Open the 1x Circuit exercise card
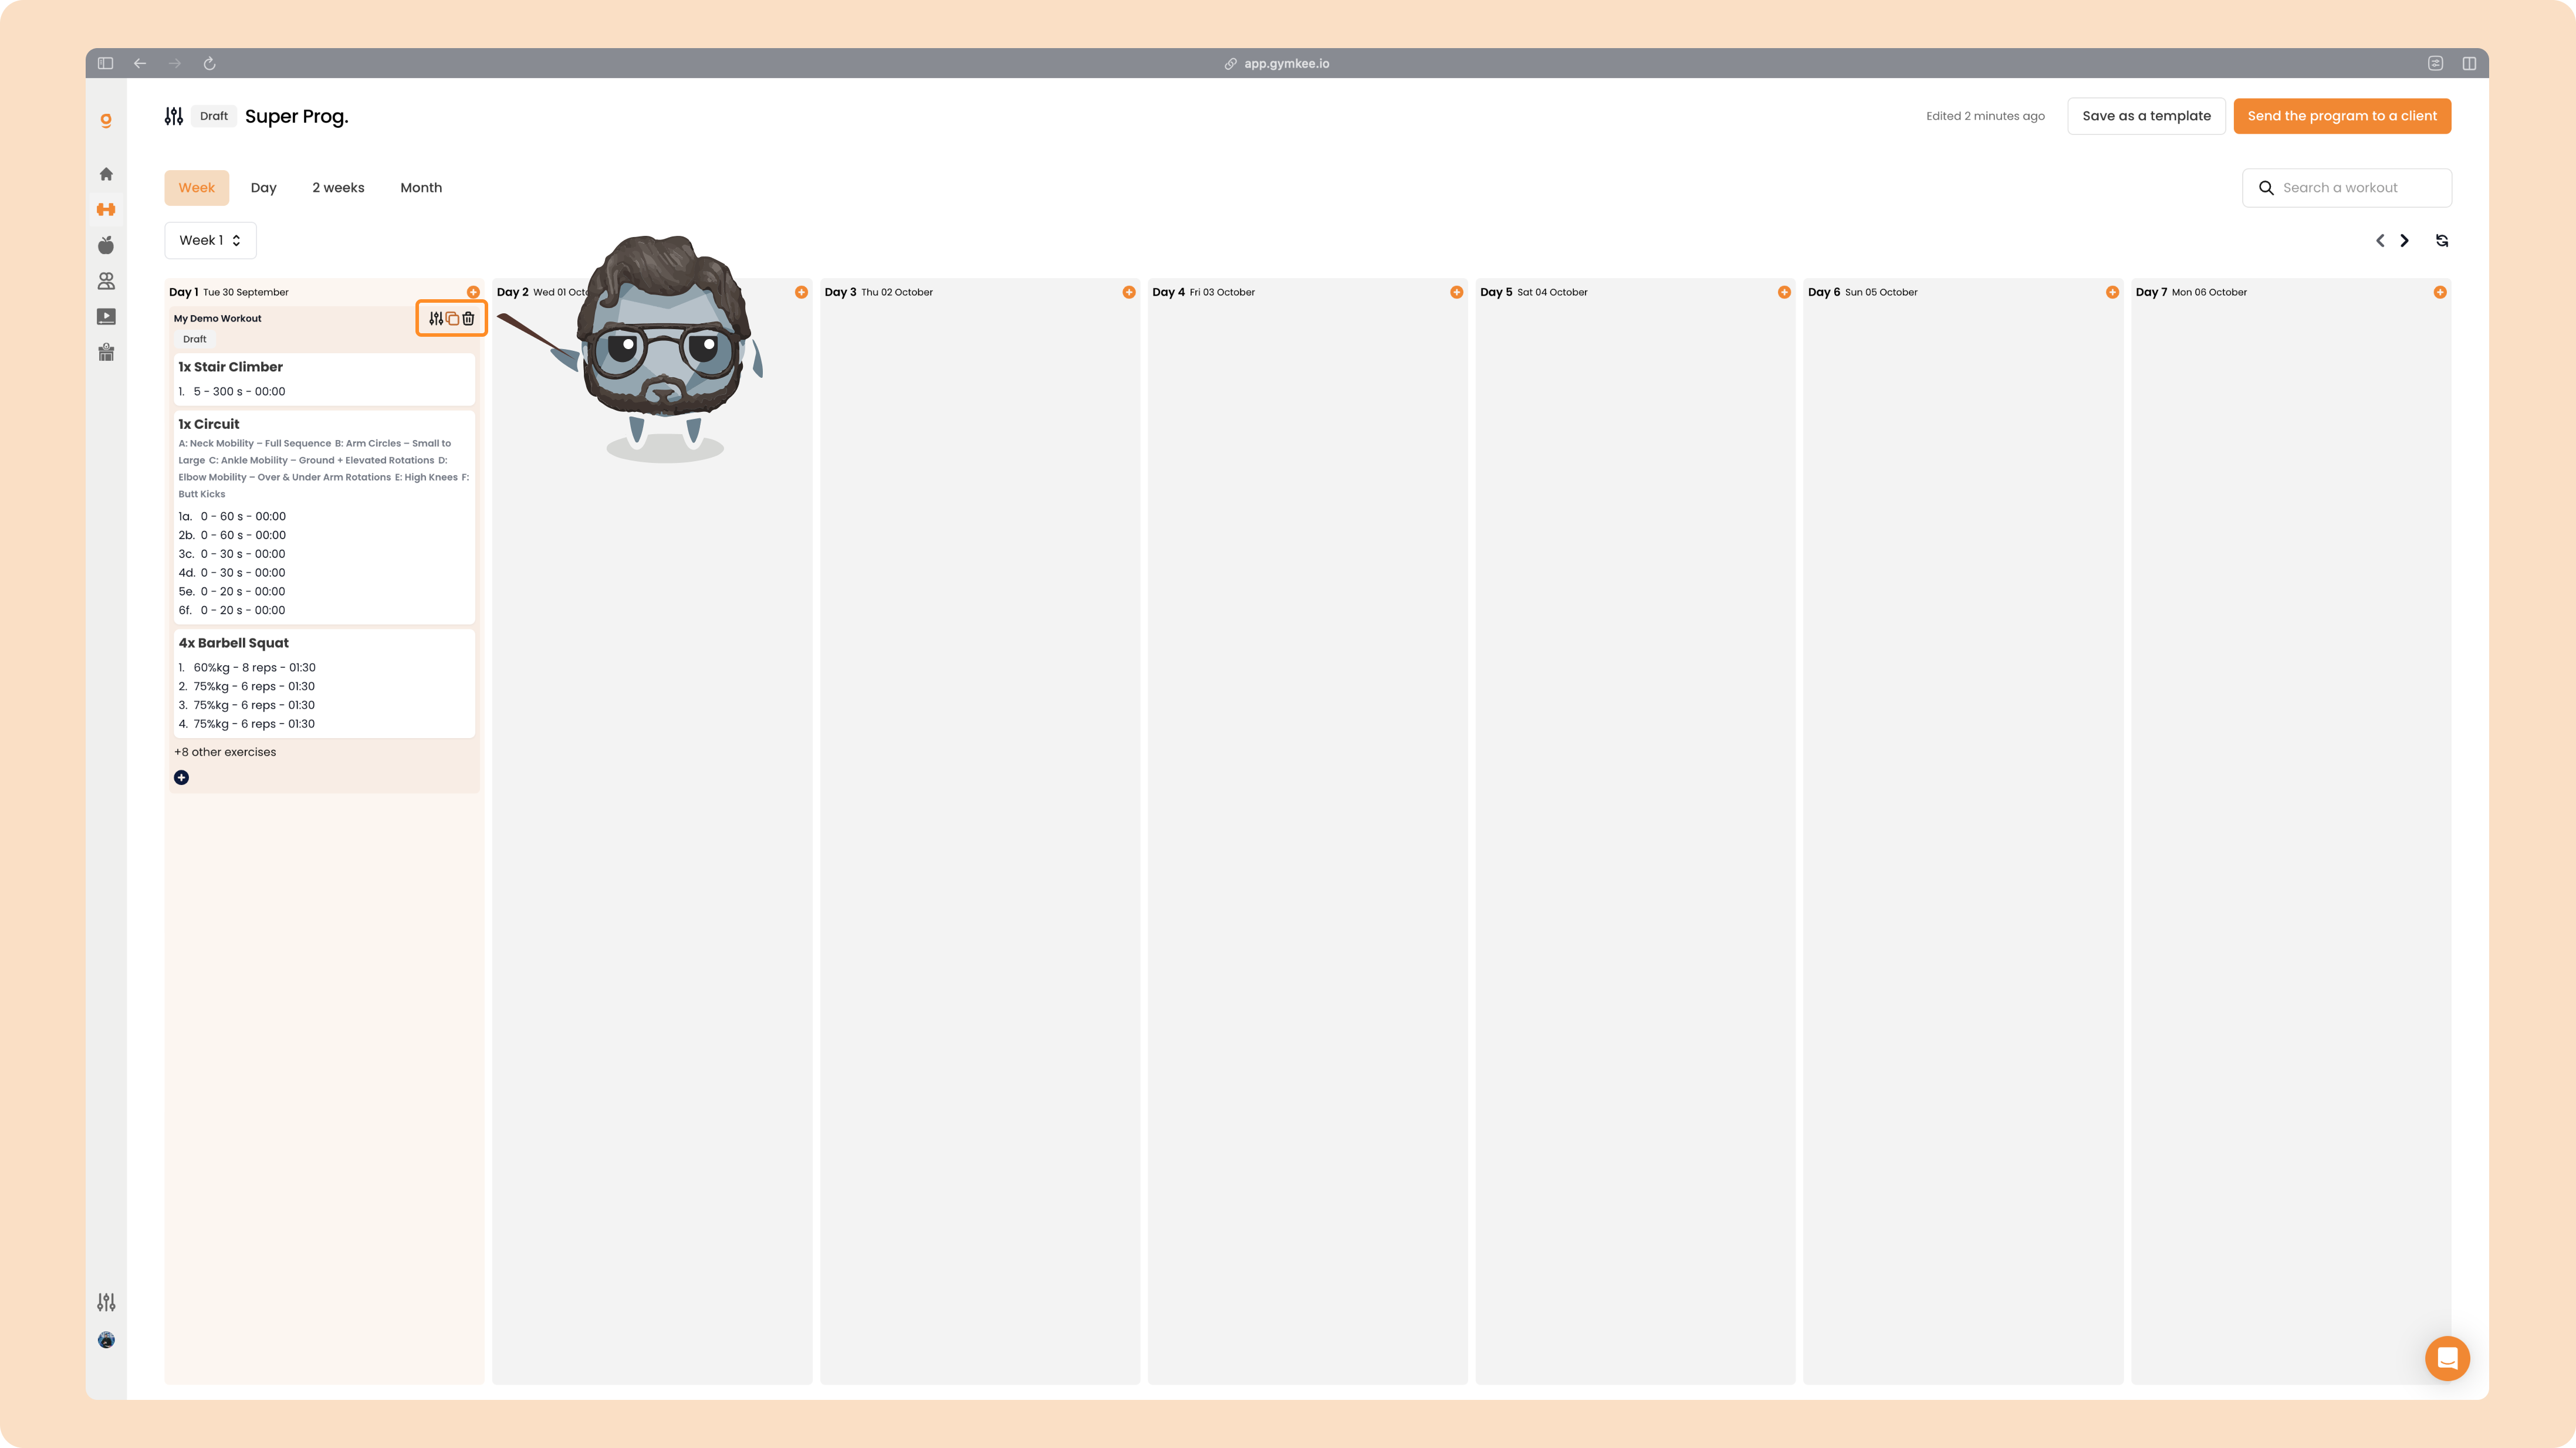The width and height of the screenshot is (2576, 1448). (x=324, y=517)
